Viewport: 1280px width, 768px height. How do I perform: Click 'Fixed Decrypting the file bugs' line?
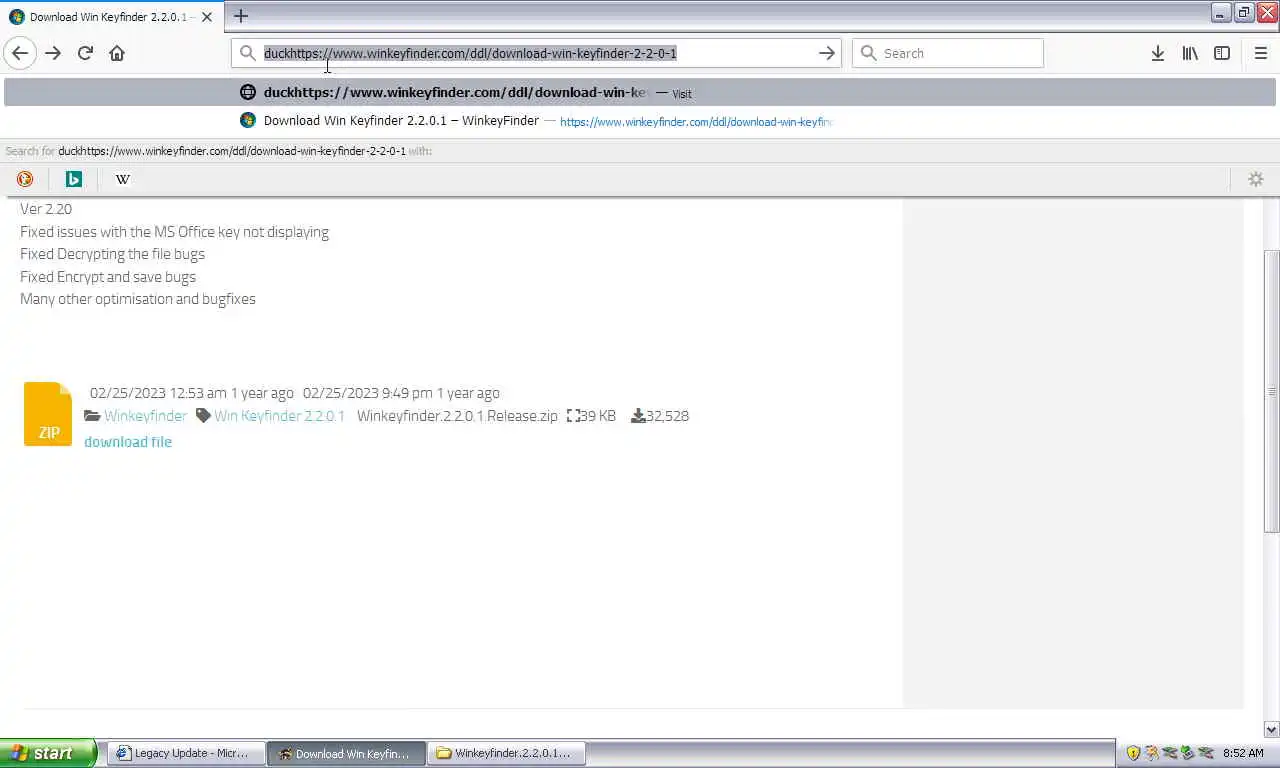(112, 254)
